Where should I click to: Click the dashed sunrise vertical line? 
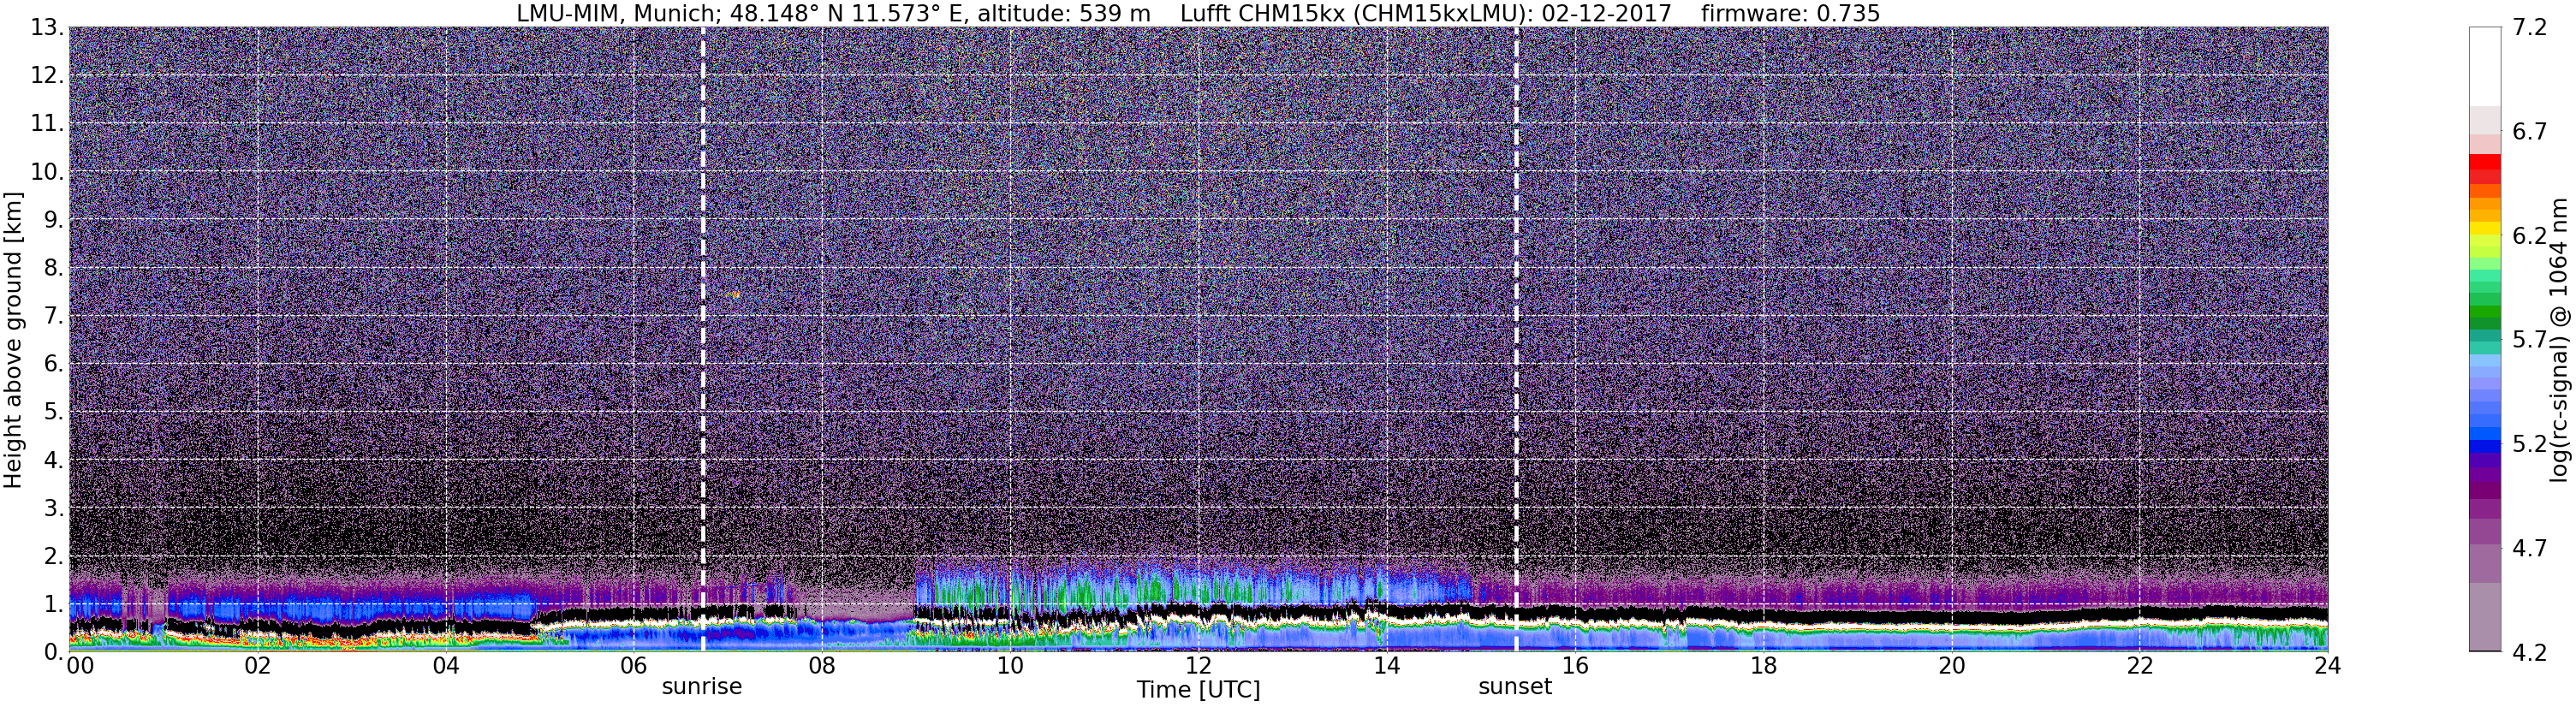click(702, 340)
